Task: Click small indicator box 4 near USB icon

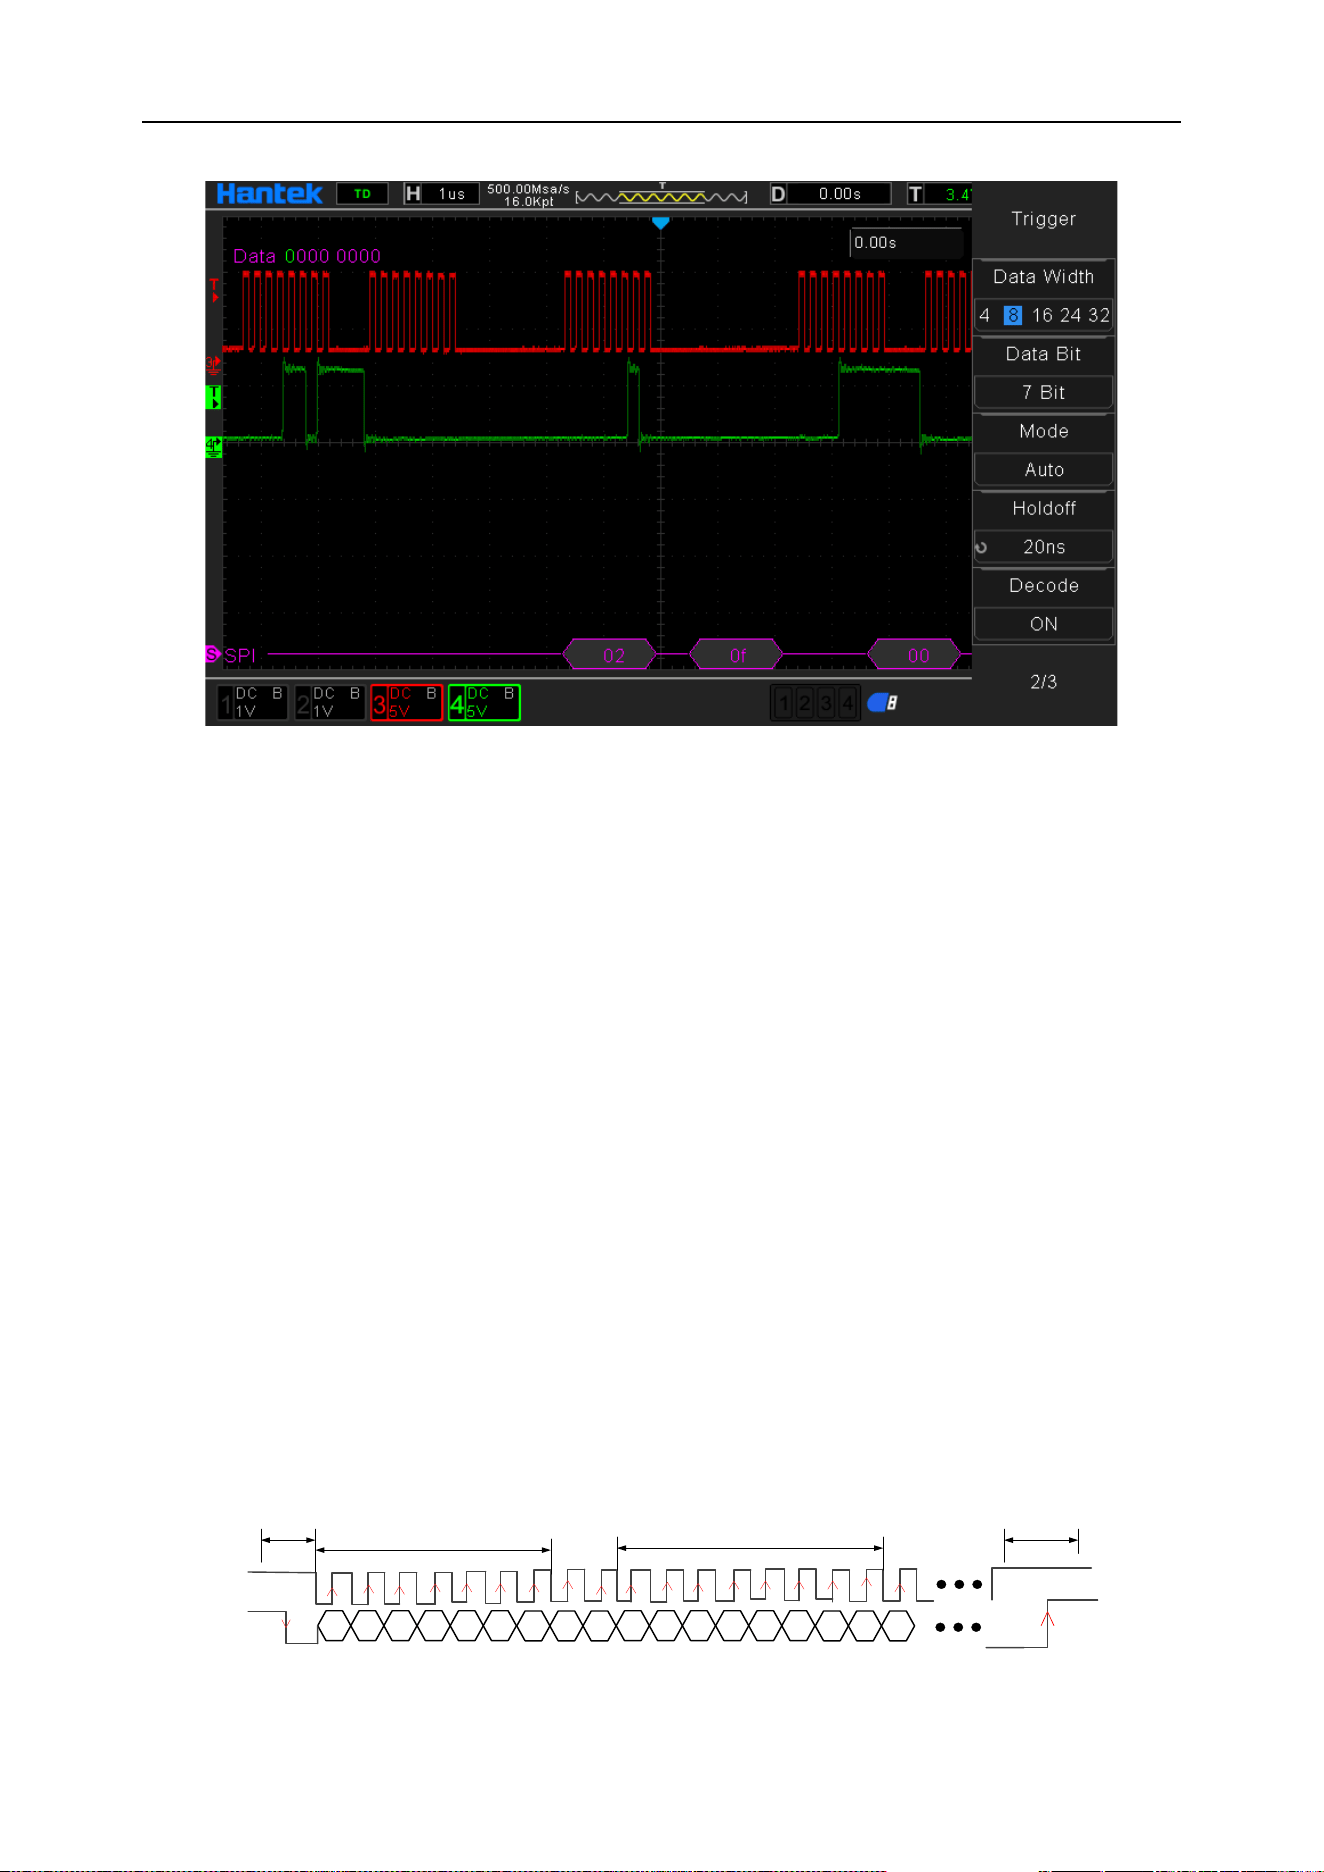Action: 847,704
